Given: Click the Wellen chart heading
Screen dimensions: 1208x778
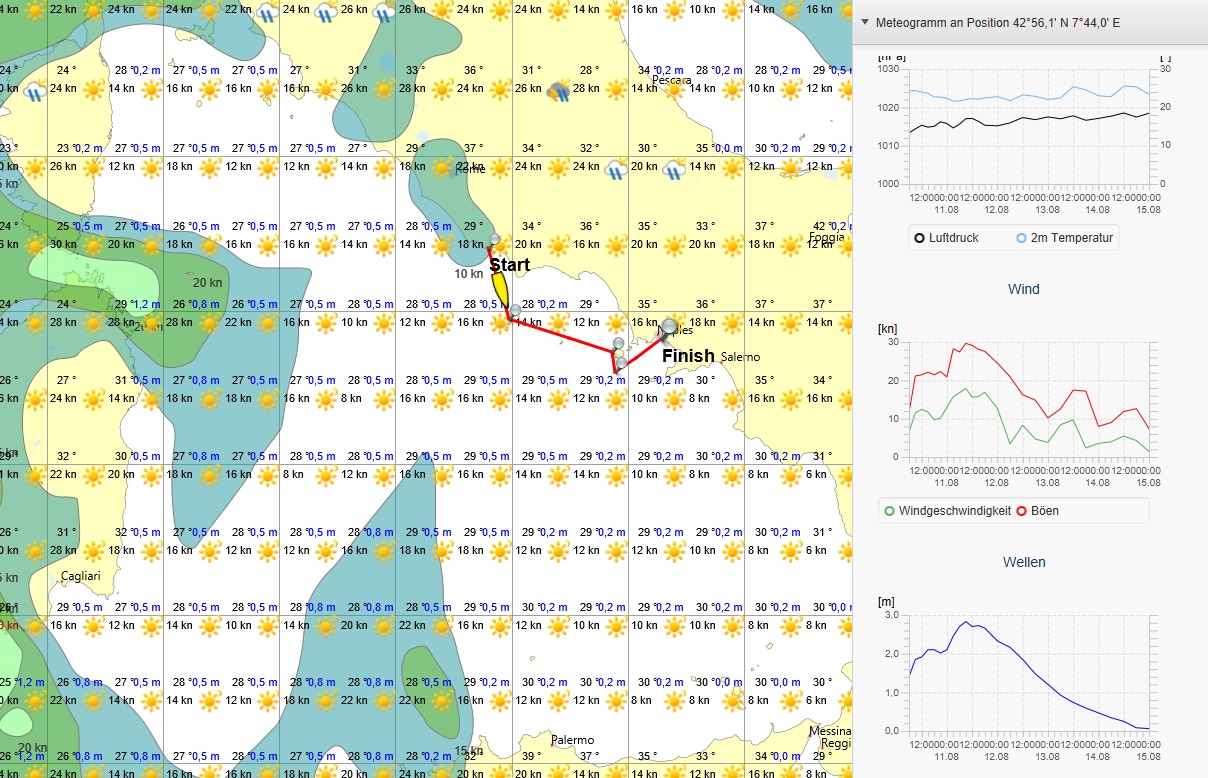Looking at the screenshot, I should click(x=1023, y=562).
